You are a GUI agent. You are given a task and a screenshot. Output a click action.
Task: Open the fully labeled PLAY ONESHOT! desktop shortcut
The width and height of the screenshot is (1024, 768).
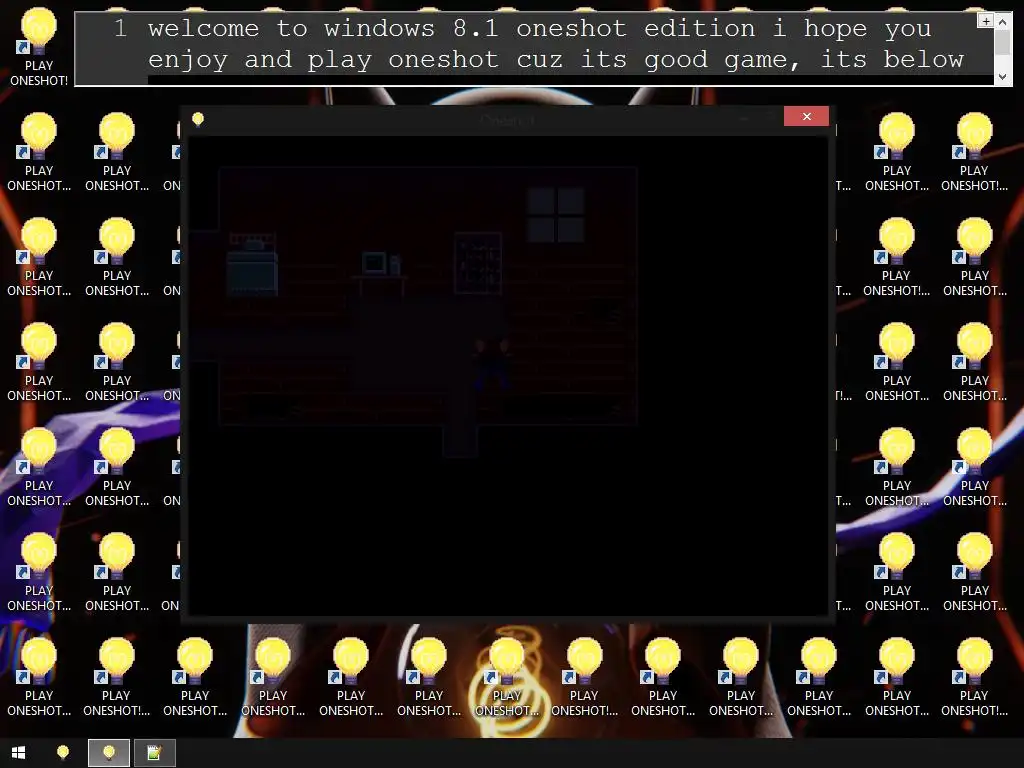click(x=39, y=47)
